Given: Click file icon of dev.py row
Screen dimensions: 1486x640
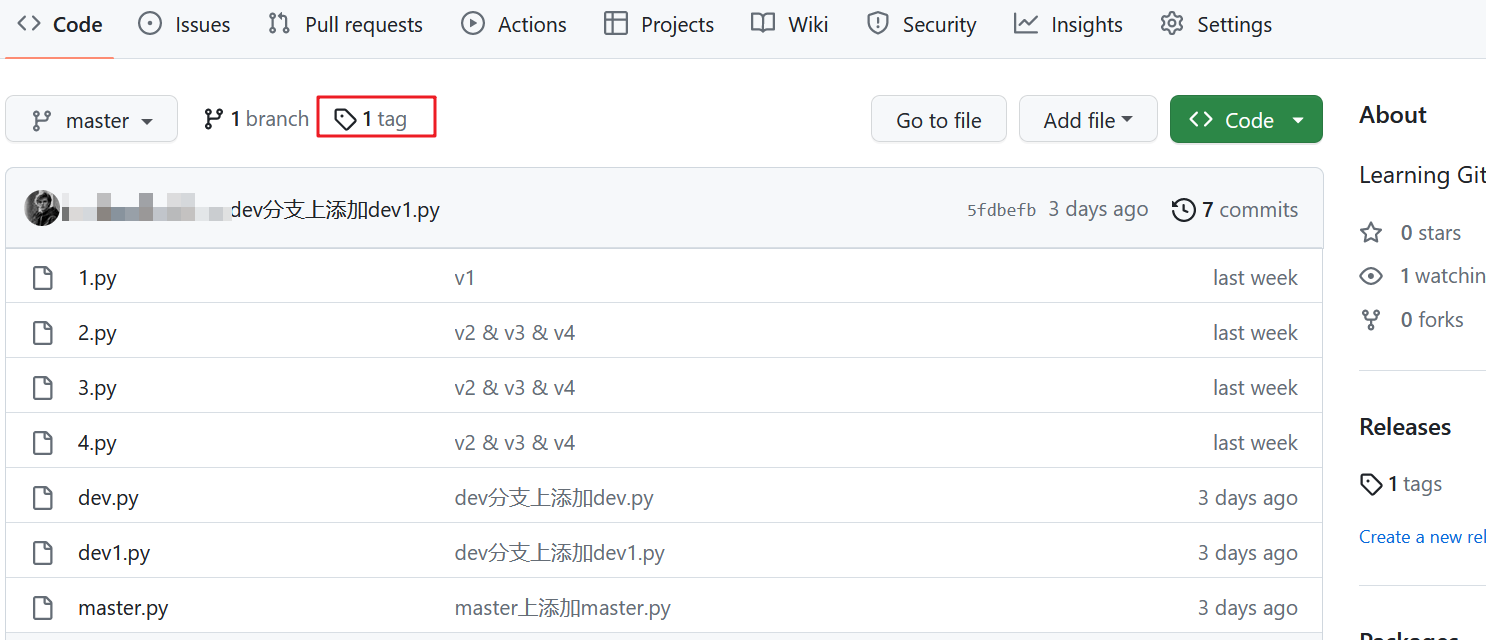Looking at the screenshot, I should coord(42,498).
